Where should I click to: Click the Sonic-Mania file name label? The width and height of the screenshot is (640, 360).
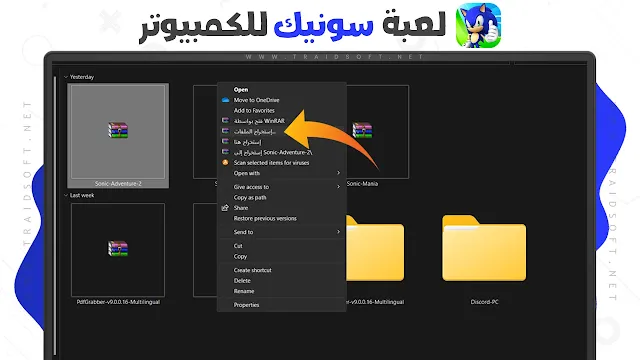(x=362, y=184)
